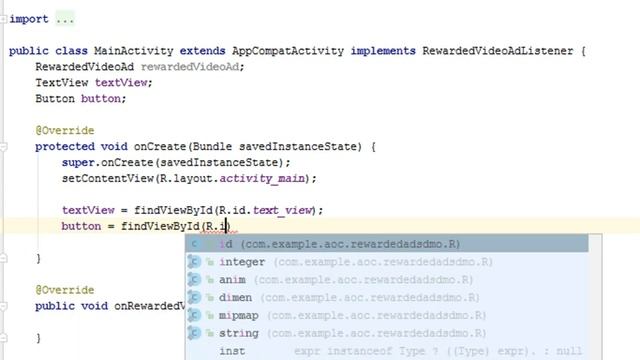Click the 'MainActivity' class name
This screenshot has width=640, height=360.
(133, 51)
